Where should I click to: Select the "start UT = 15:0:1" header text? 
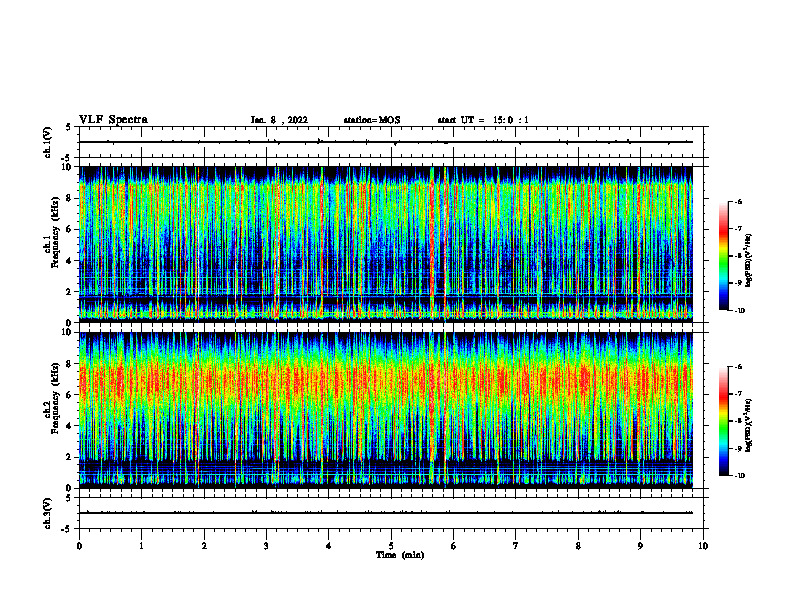point(483,120)
